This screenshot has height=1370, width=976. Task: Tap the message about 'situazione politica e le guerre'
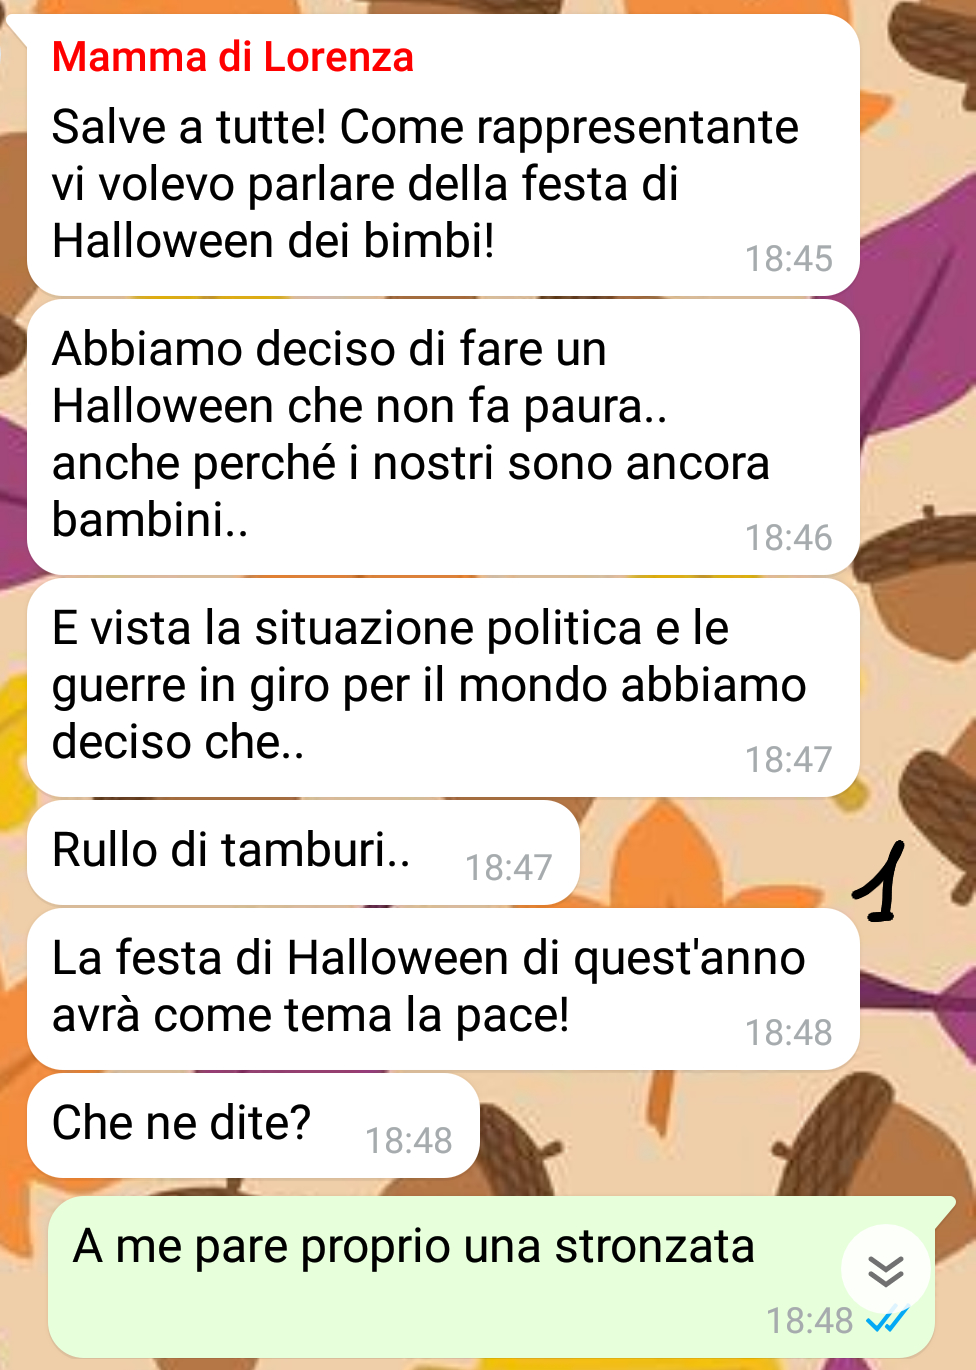(x=443, y=688)
